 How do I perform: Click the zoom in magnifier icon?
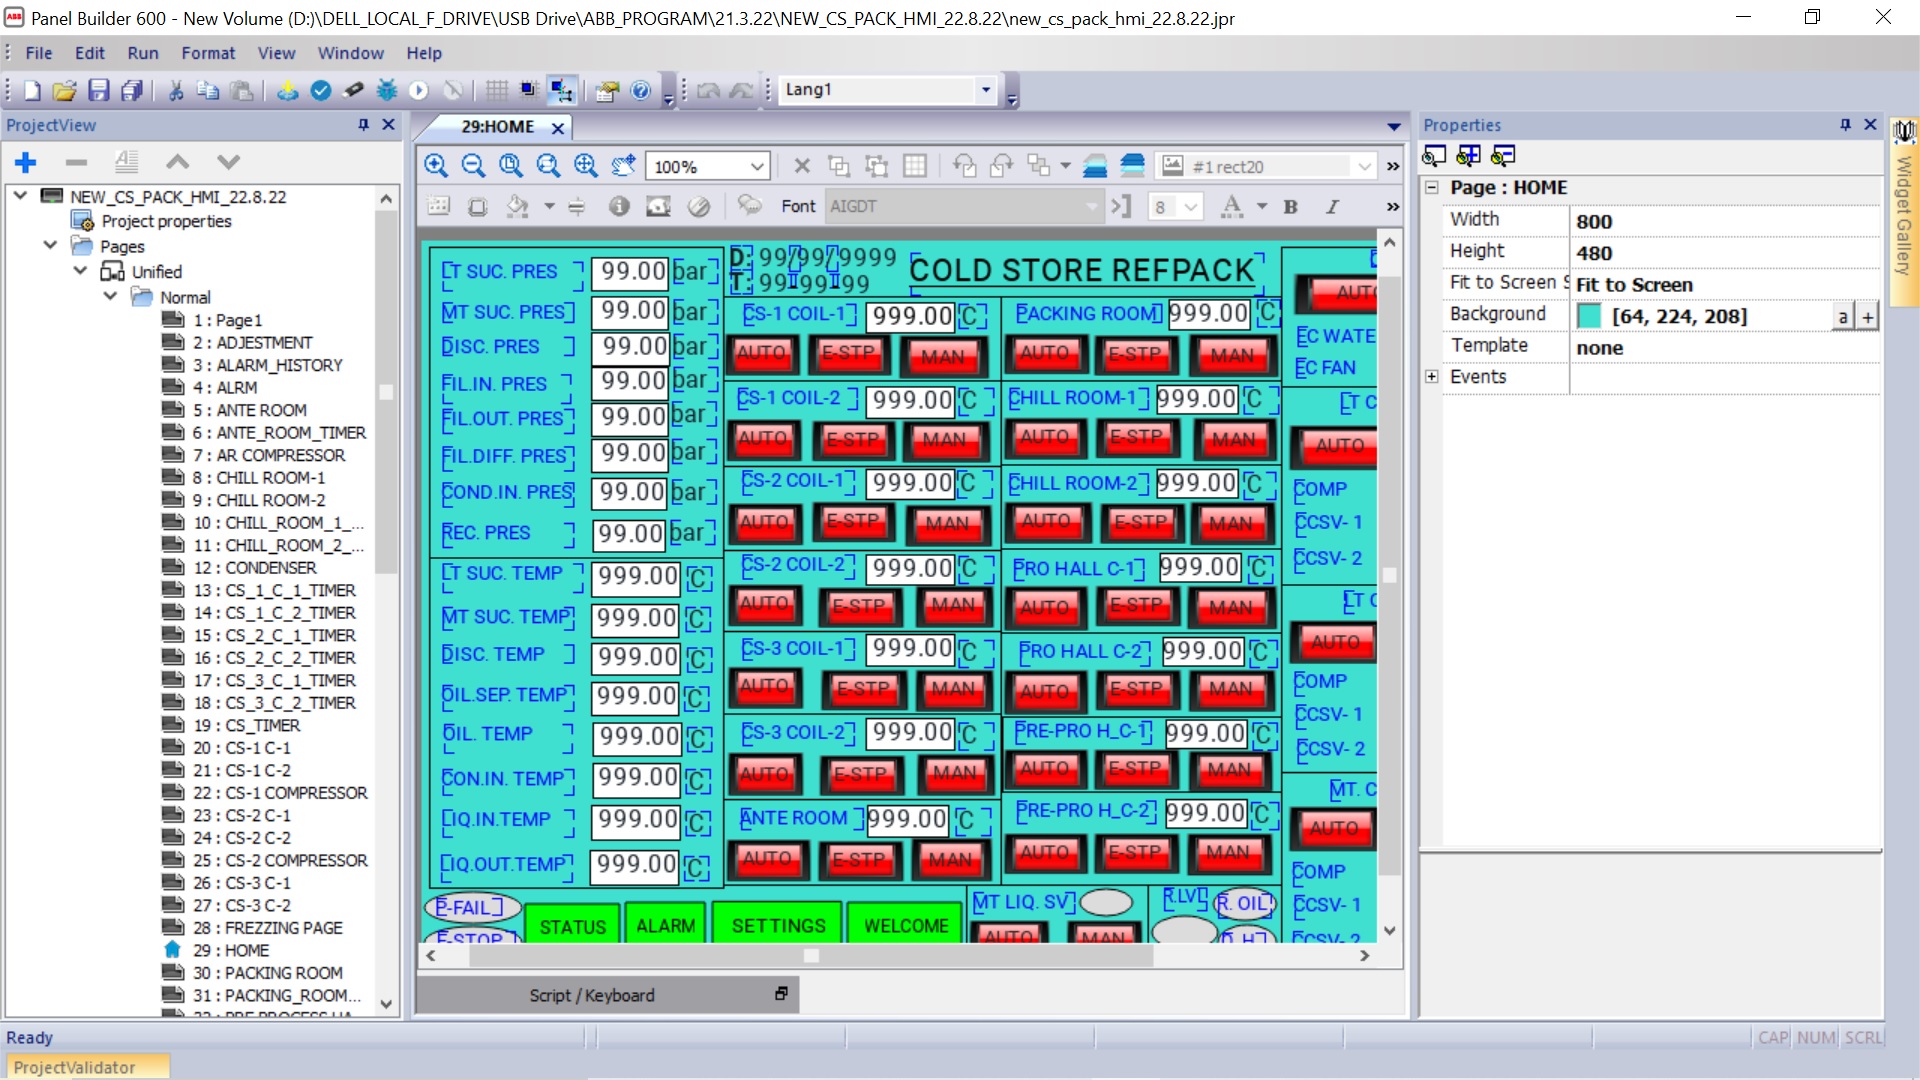(x=436, y=166)
